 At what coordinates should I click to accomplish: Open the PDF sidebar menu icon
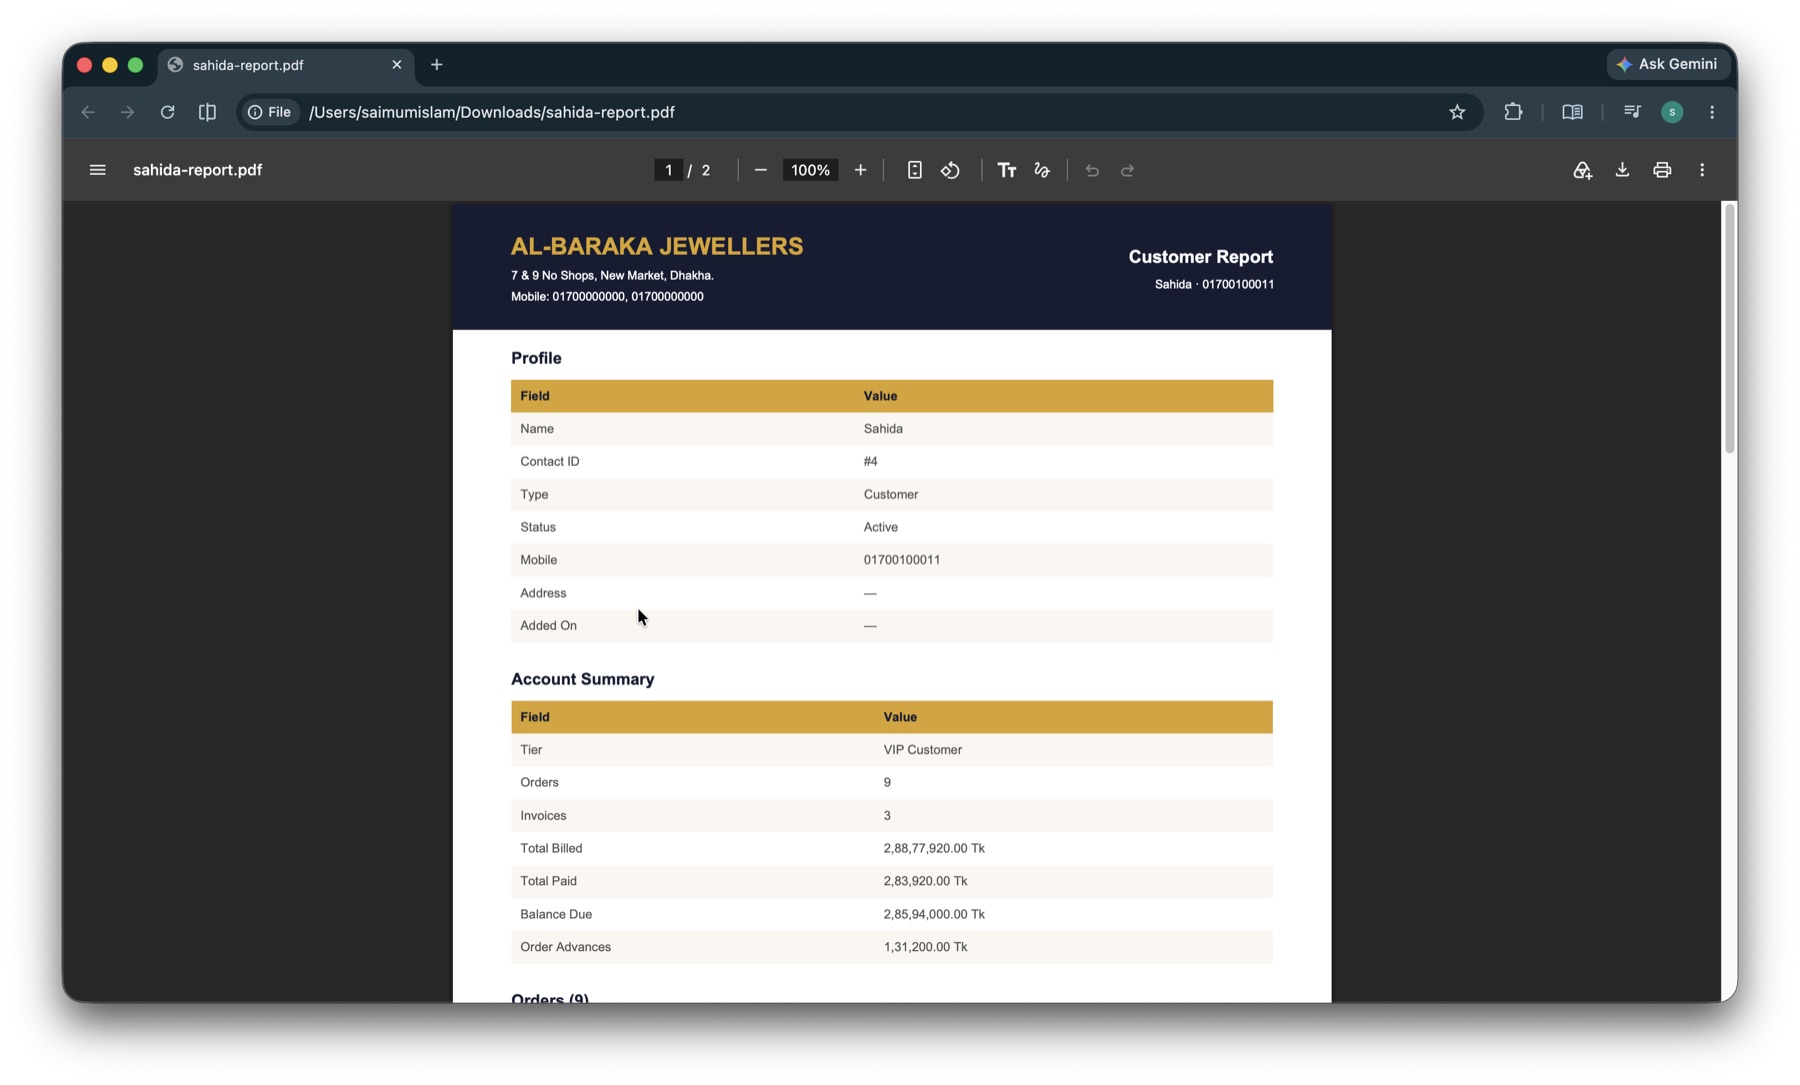[97, 170]
